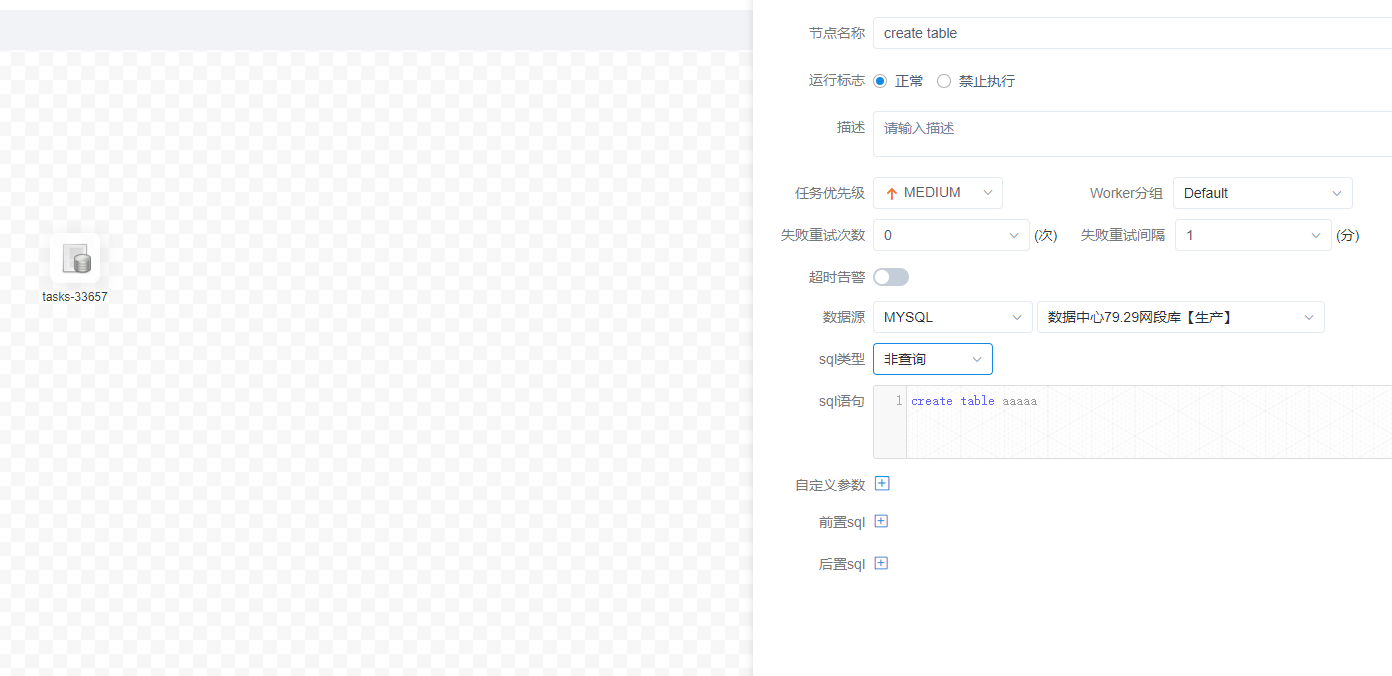Click the 数据源 label

[844, 317]
